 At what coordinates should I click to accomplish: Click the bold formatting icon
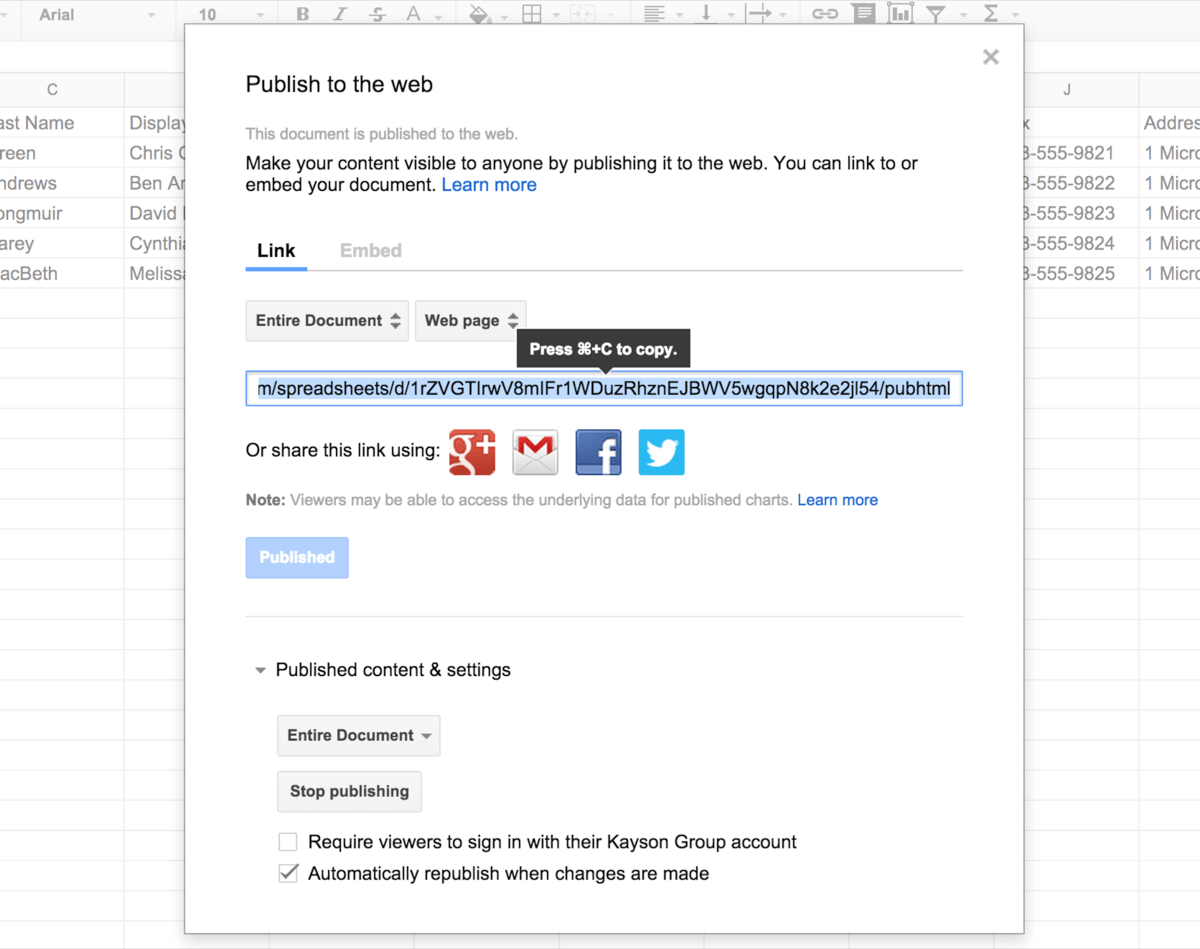[303, 15]
